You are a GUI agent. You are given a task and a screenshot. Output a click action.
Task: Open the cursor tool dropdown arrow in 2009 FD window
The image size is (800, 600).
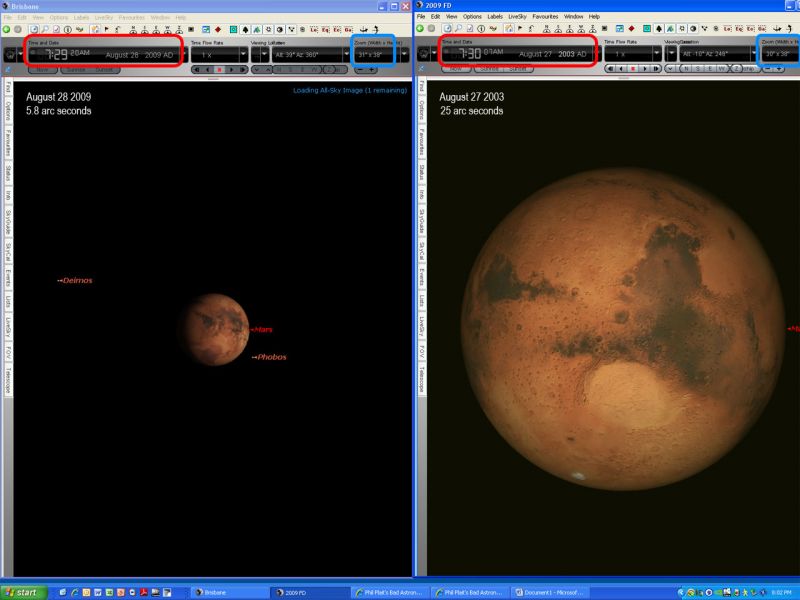tap(434, 53)
